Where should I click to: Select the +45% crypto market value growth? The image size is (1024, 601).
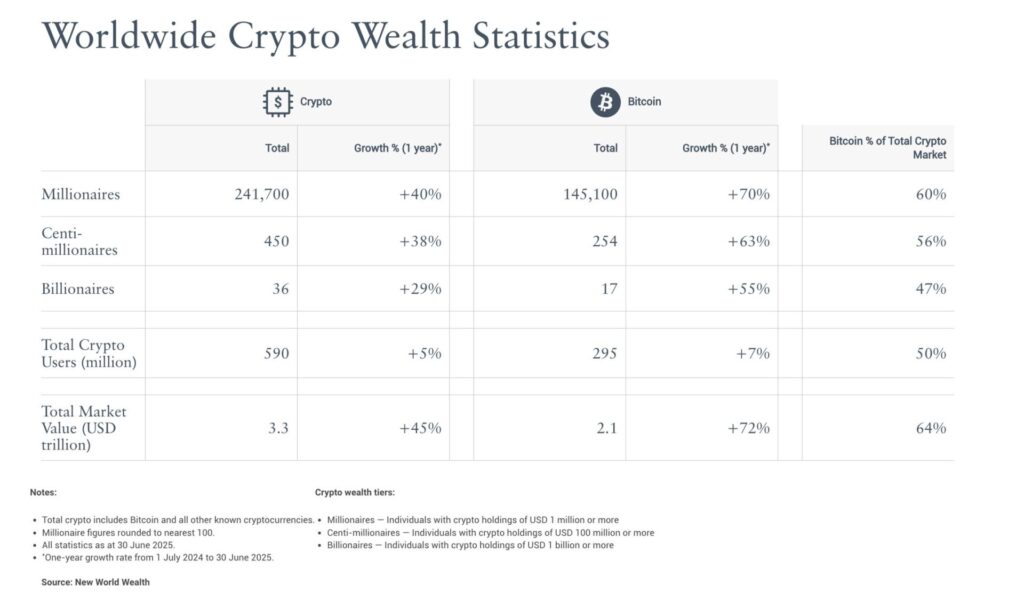pos(420,428)
